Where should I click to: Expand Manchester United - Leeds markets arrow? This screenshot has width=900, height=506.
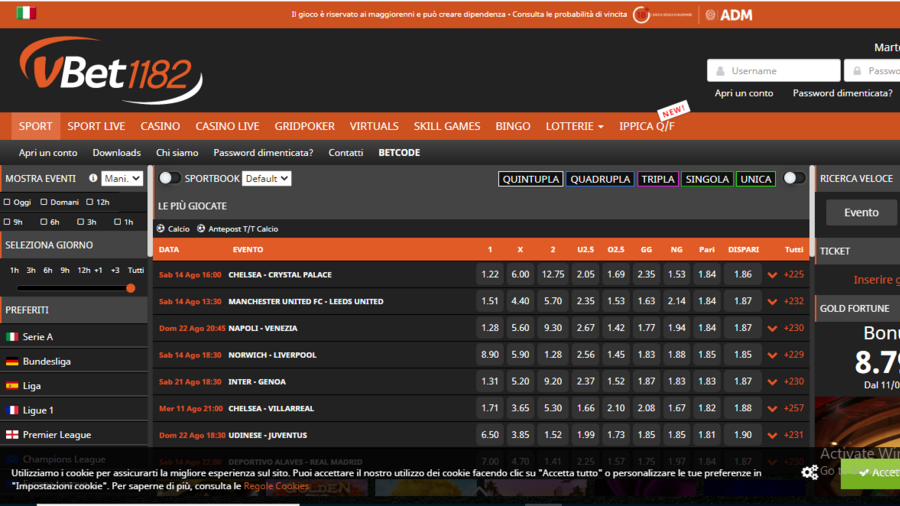pyautogui.click(x=772, y=302)
